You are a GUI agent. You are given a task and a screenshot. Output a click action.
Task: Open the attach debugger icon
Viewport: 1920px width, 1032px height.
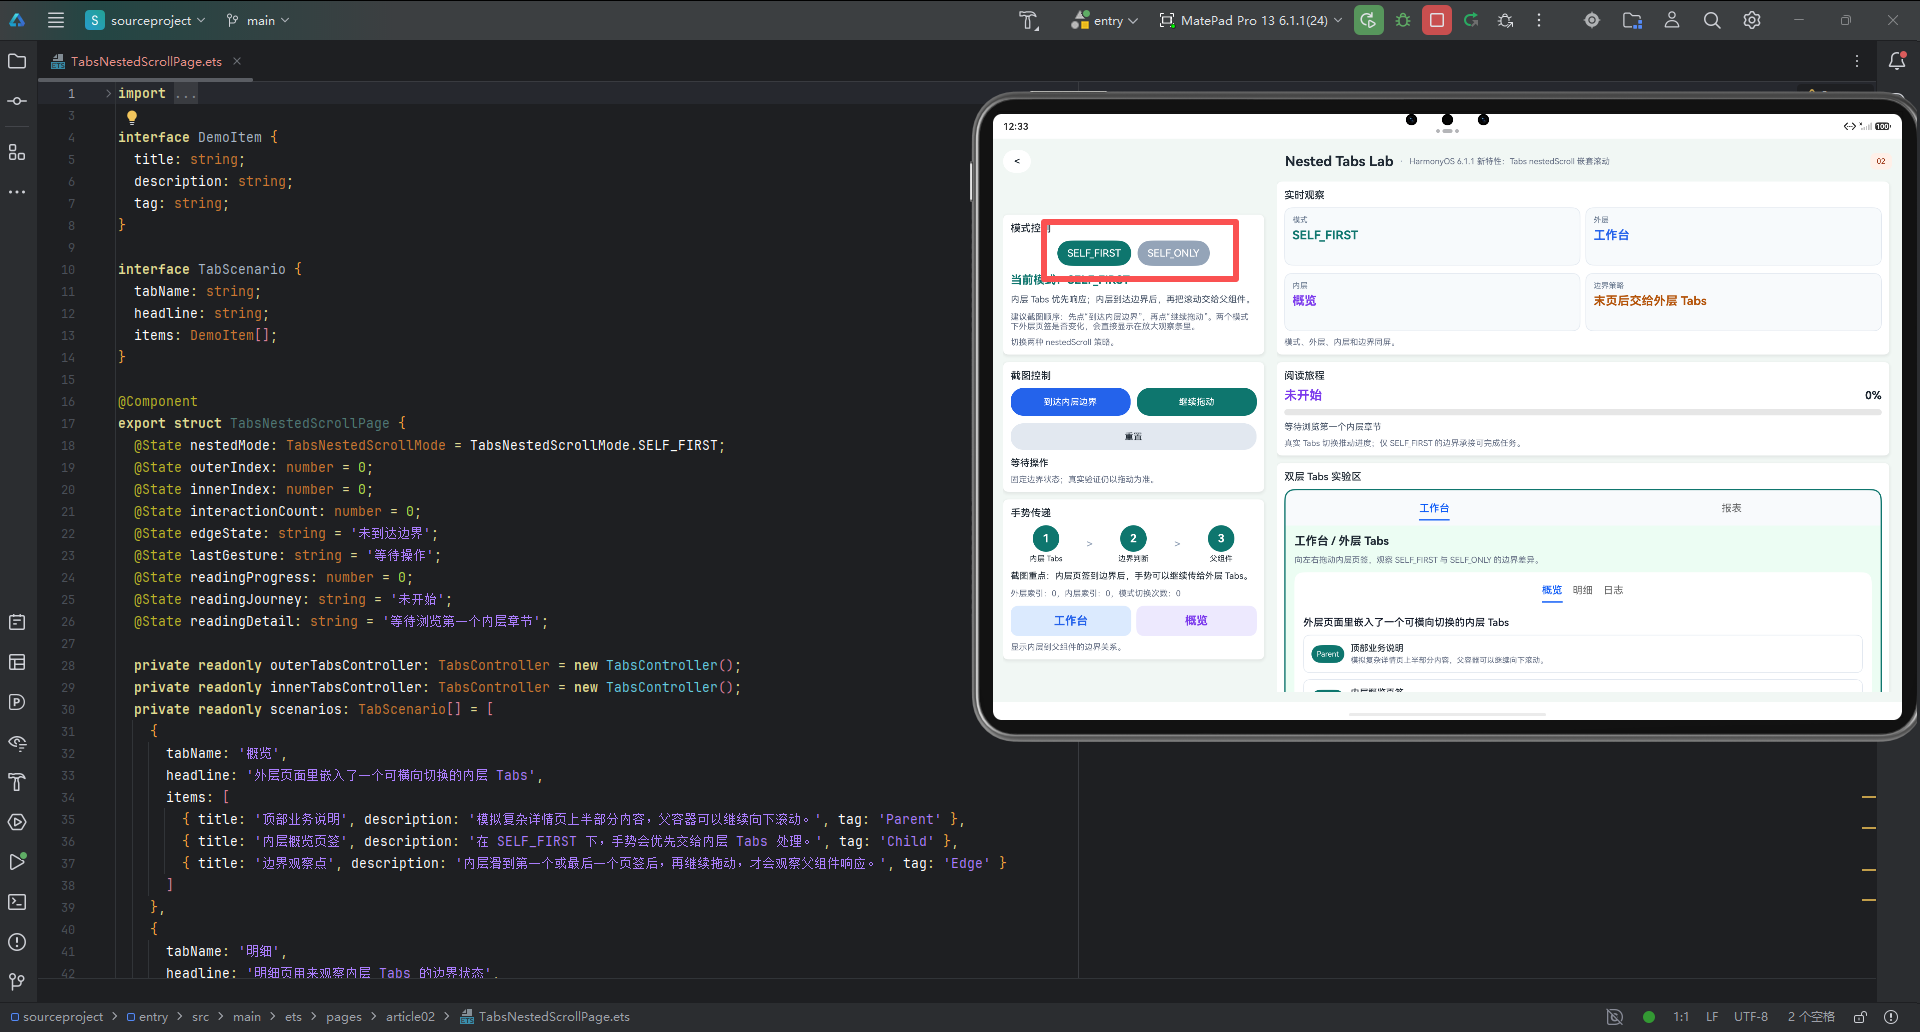coord(1505,20)
